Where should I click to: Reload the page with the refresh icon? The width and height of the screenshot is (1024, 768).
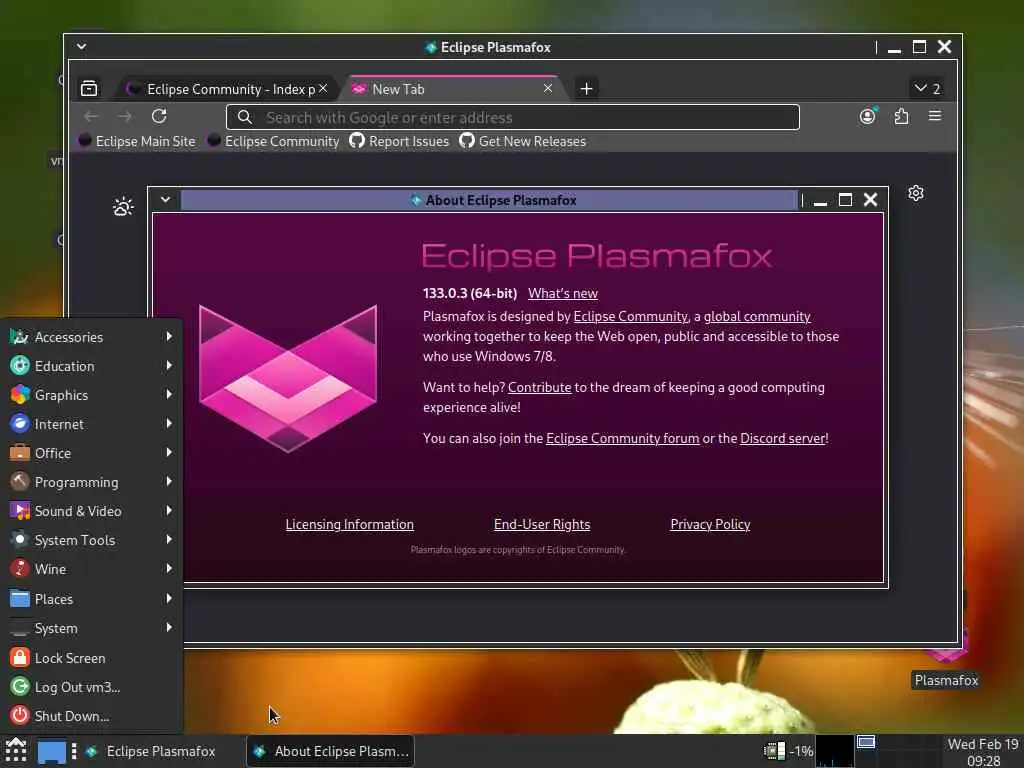coord(159,116)
